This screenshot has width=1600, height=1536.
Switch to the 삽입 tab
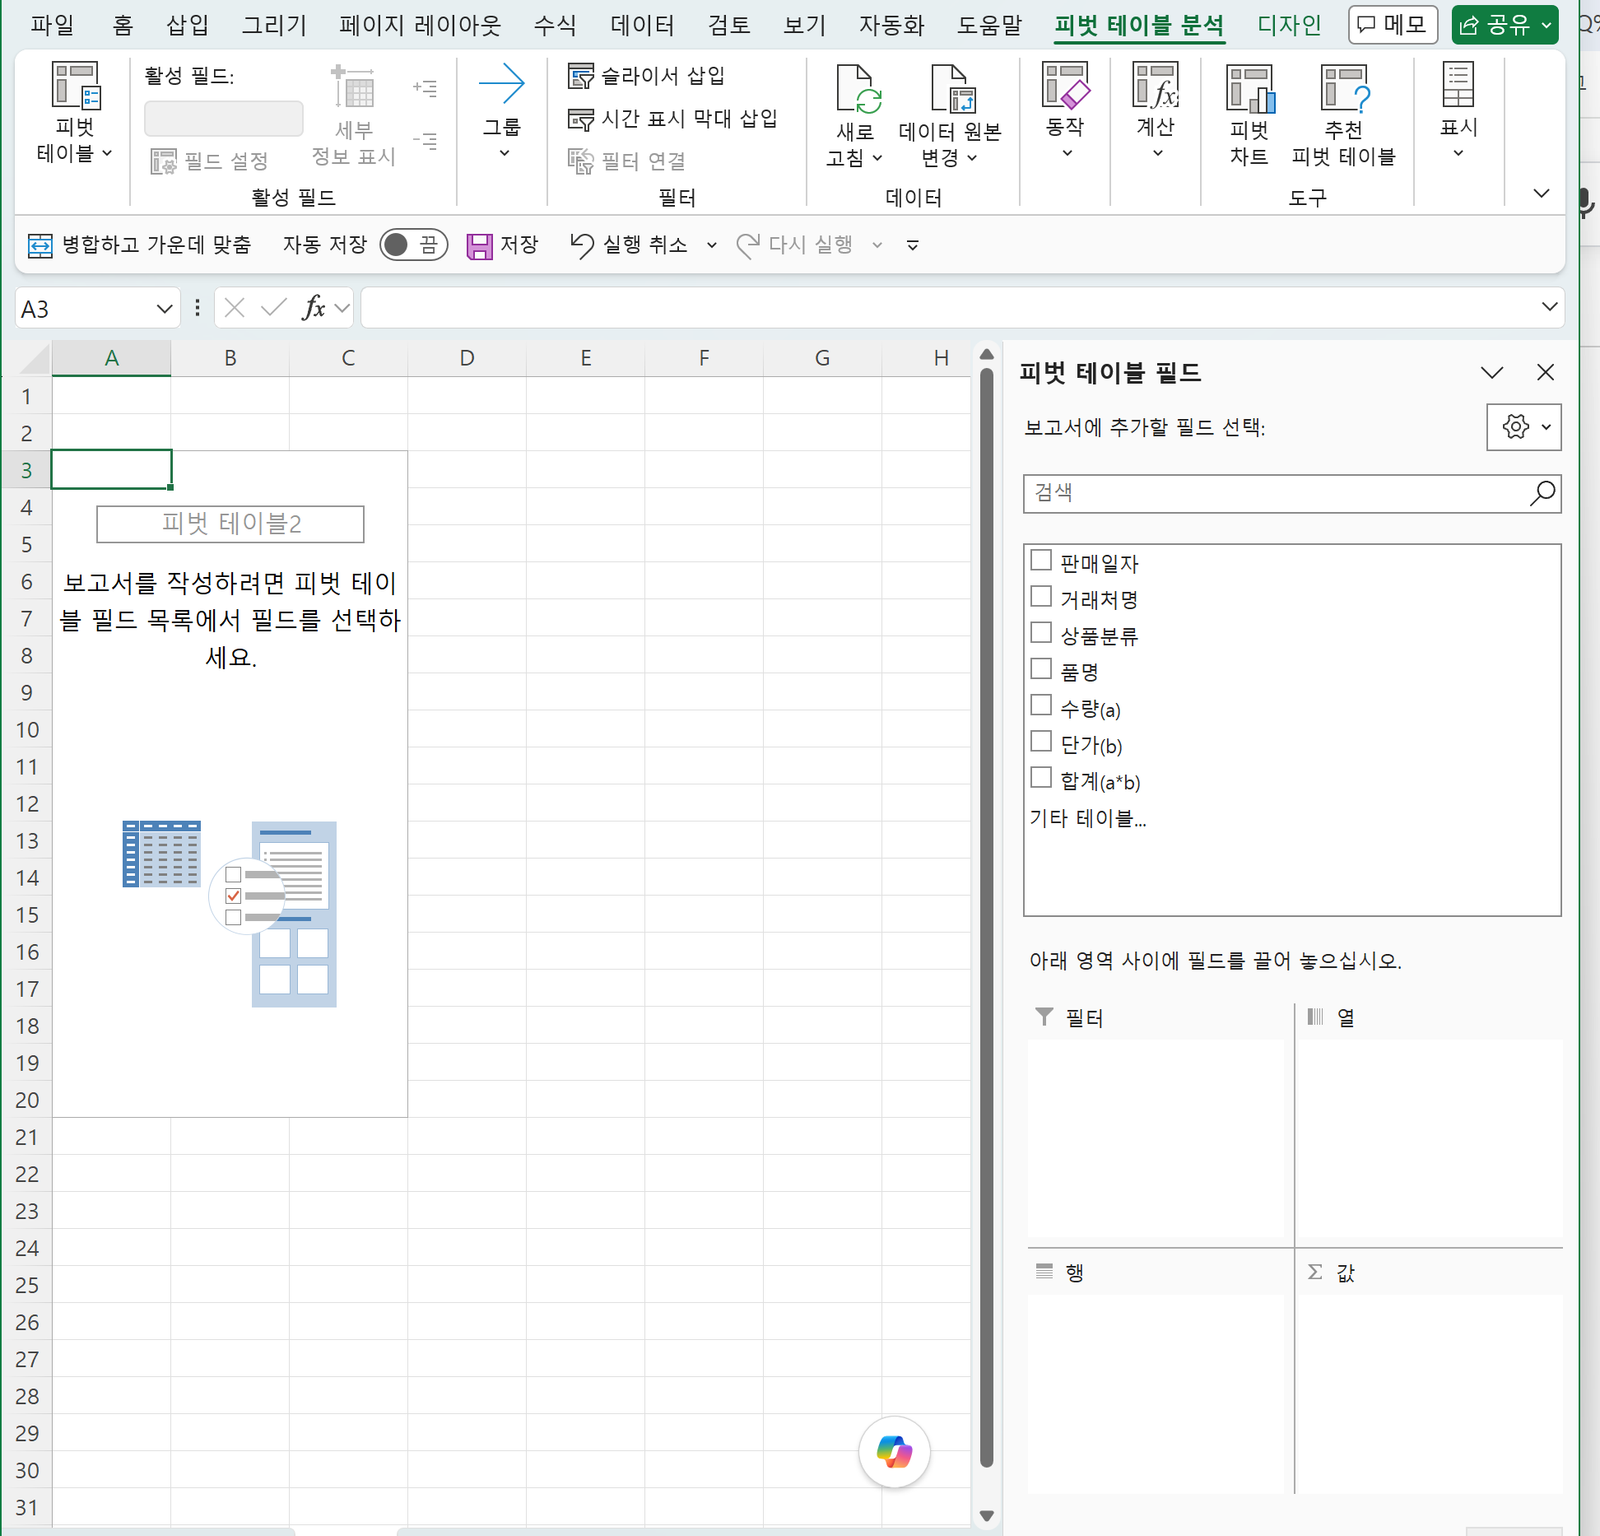click(x=187, y=25)
